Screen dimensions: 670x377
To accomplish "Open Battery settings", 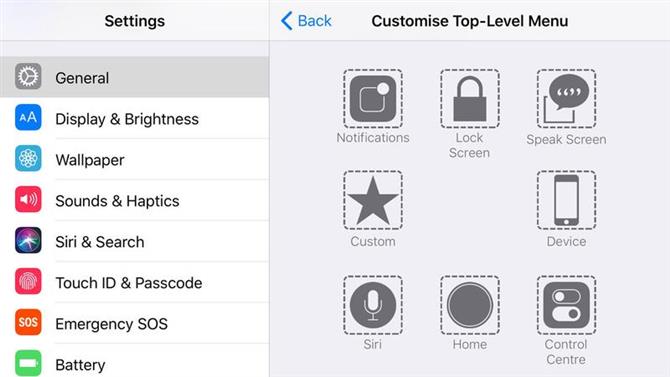I will [135, 362].
